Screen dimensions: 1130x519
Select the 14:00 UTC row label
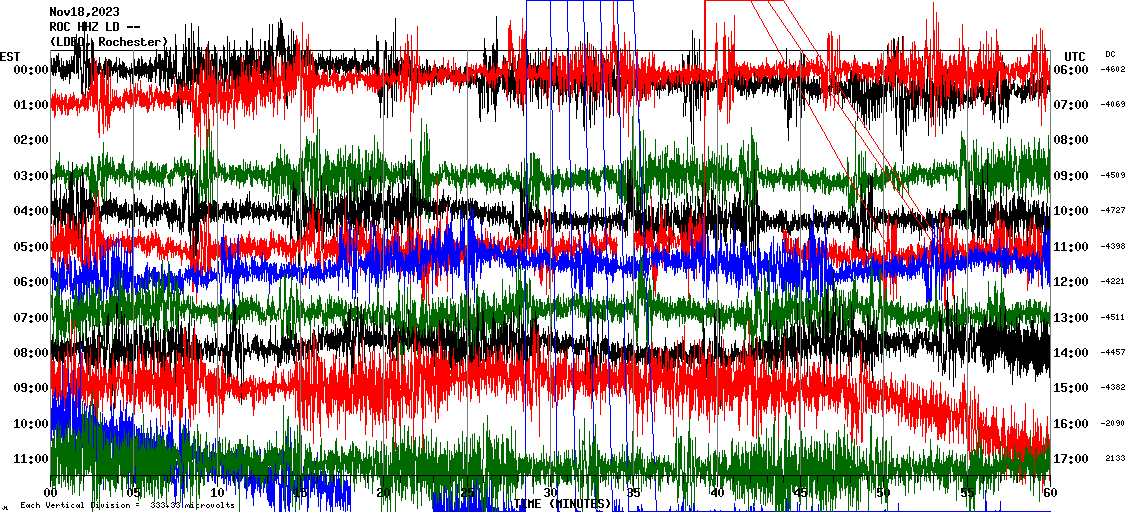pyautogui.click(x=1070, y=353)
